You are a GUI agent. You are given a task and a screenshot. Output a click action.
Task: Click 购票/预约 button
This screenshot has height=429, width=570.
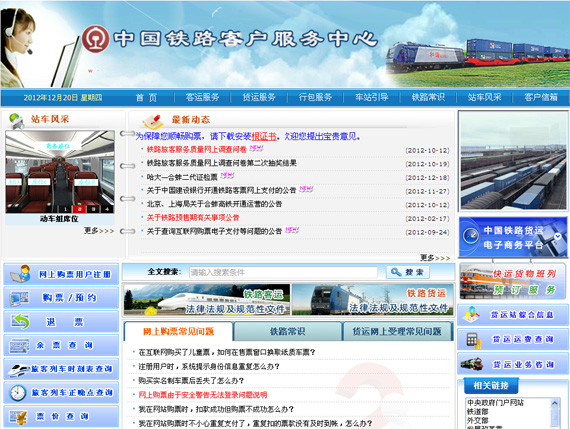pos(61,298)
